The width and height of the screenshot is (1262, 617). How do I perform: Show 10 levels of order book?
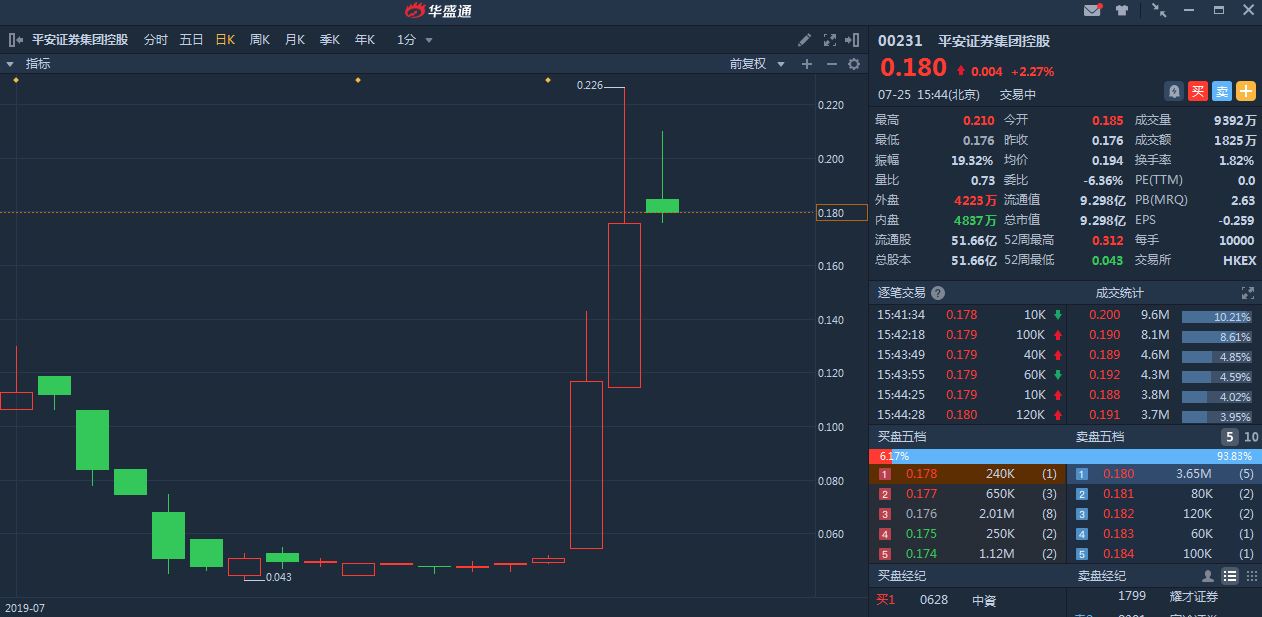pyautogui.click(x=1251, y=437)
